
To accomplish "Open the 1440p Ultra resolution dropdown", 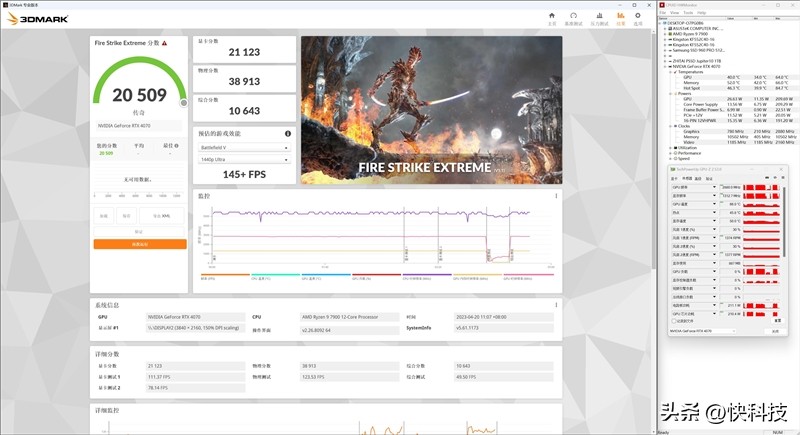I will point(244,160).
